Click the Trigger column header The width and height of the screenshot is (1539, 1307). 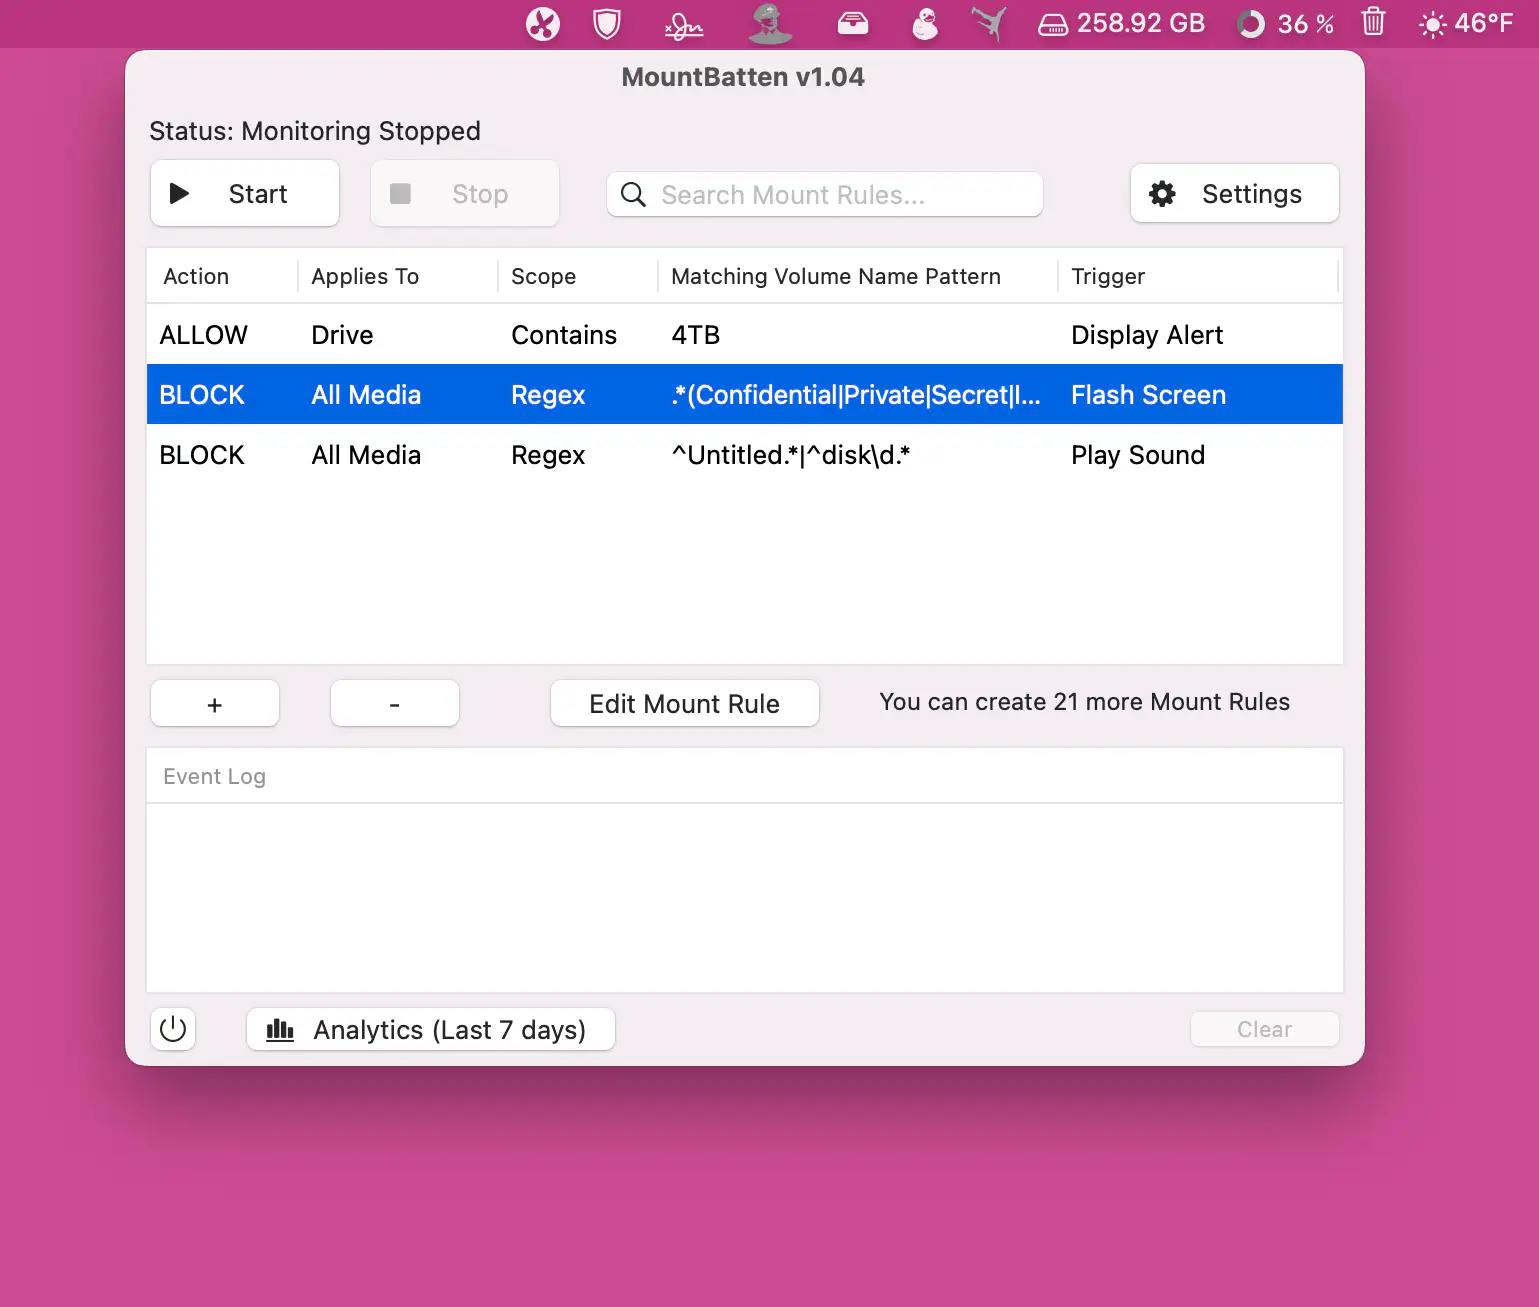point(1108,277)
